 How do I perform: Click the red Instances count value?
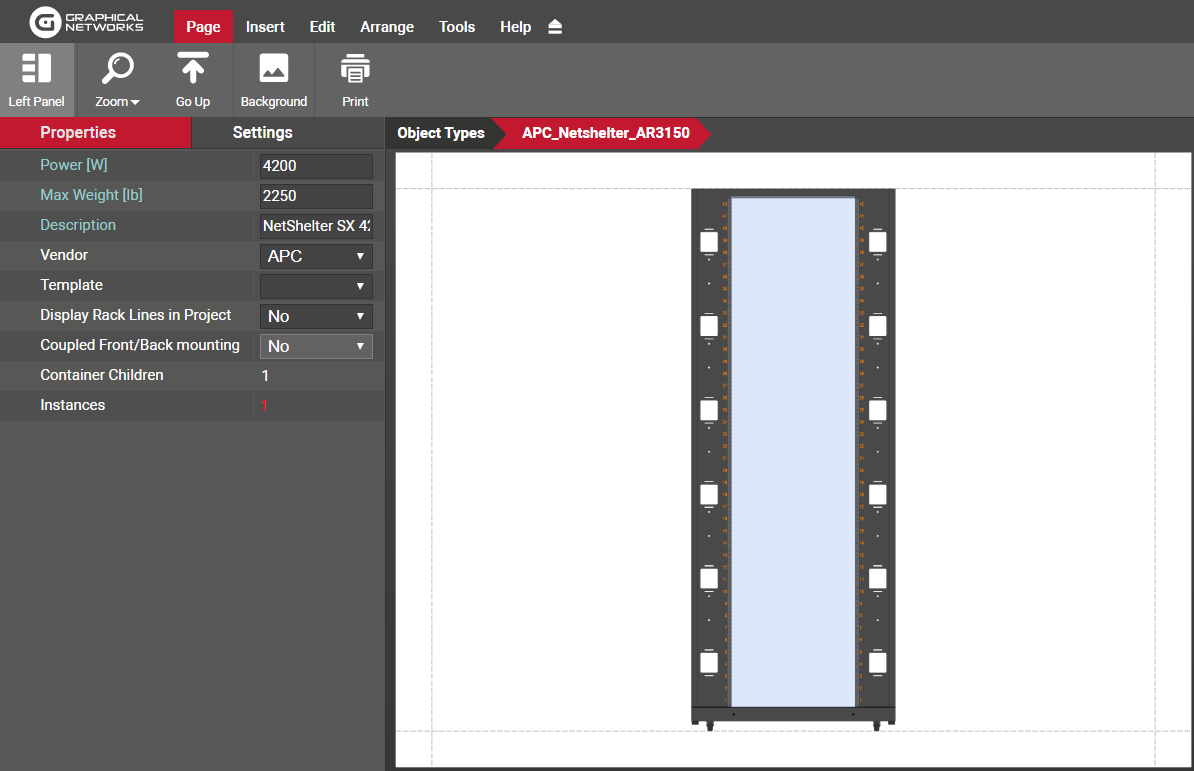coord(265,406)
